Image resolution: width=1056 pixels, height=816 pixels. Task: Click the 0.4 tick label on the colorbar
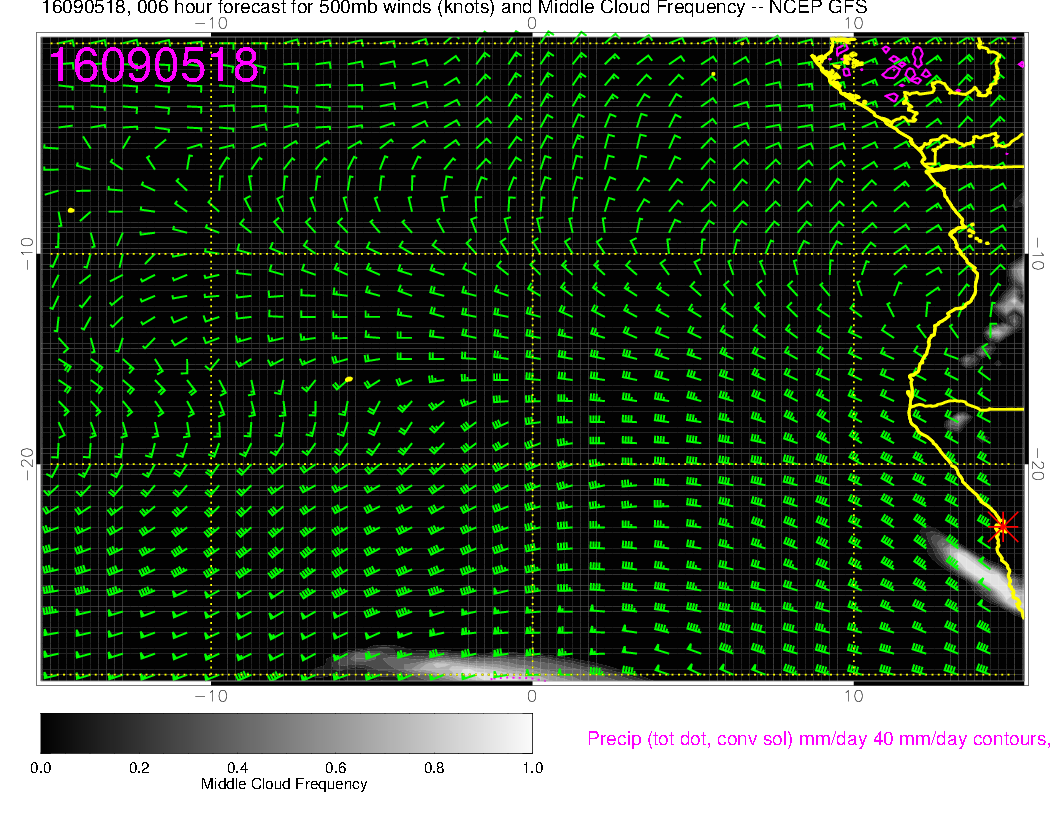pos(237,768)
